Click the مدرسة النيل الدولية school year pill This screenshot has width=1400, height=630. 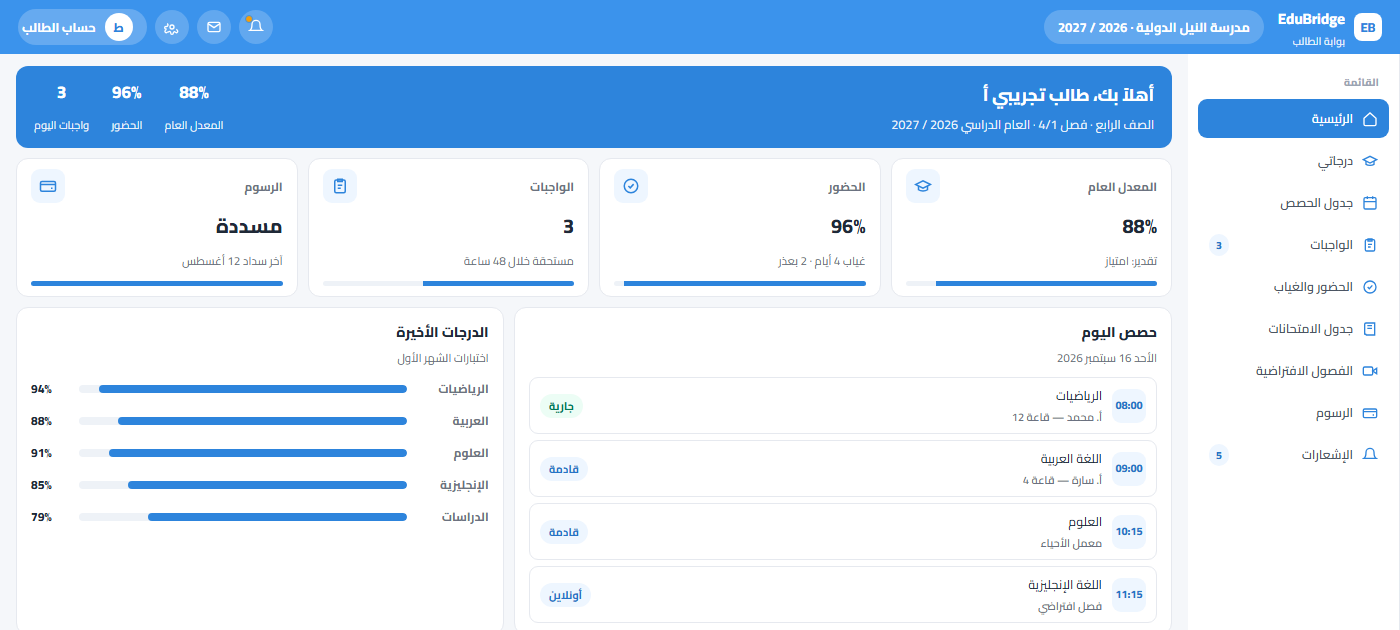click(1153, 27)
